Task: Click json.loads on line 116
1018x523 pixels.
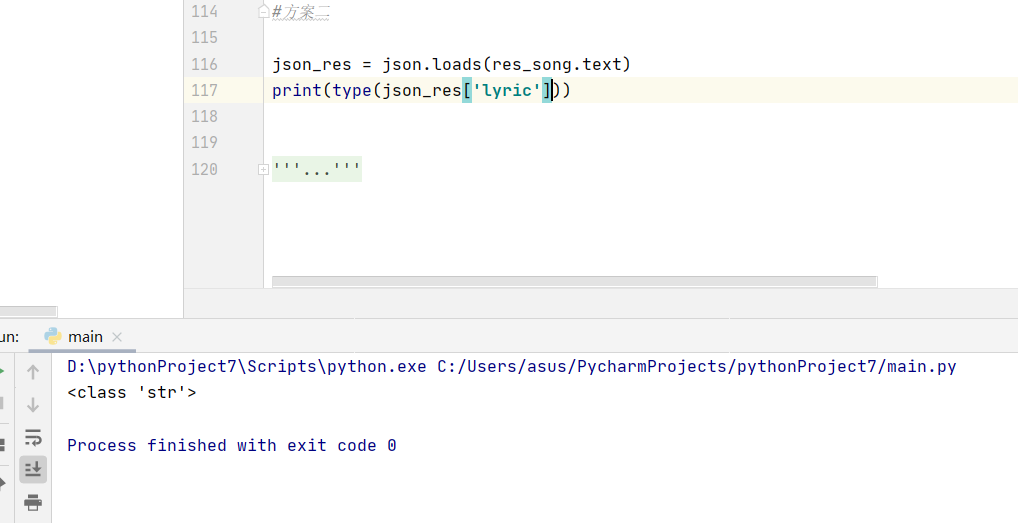Action: pos(431,64)
